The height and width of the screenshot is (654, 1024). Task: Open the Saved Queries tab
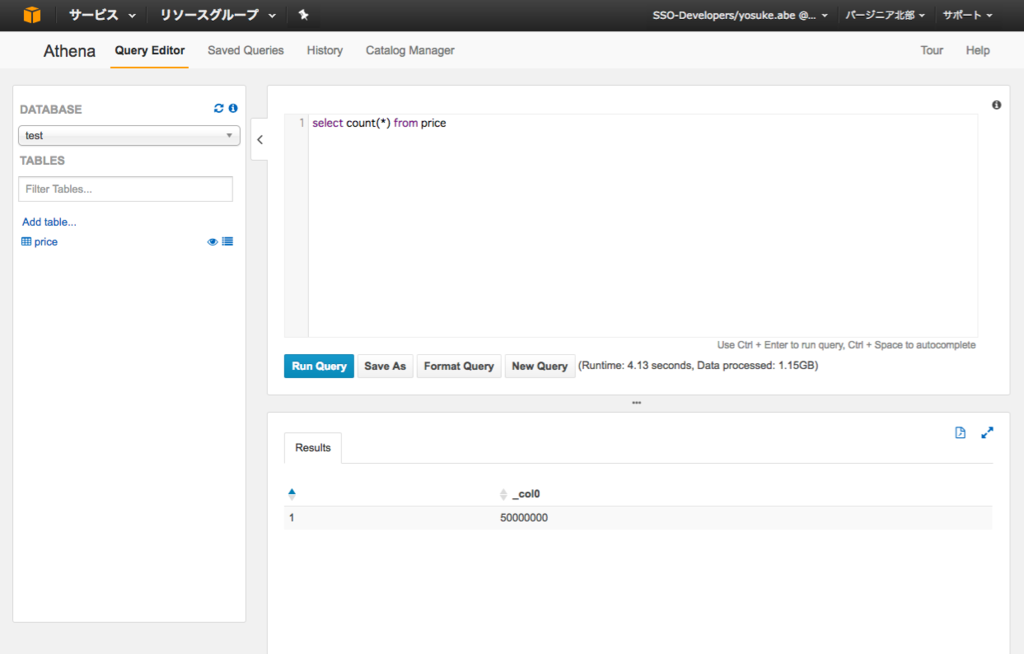click(246, 50)
